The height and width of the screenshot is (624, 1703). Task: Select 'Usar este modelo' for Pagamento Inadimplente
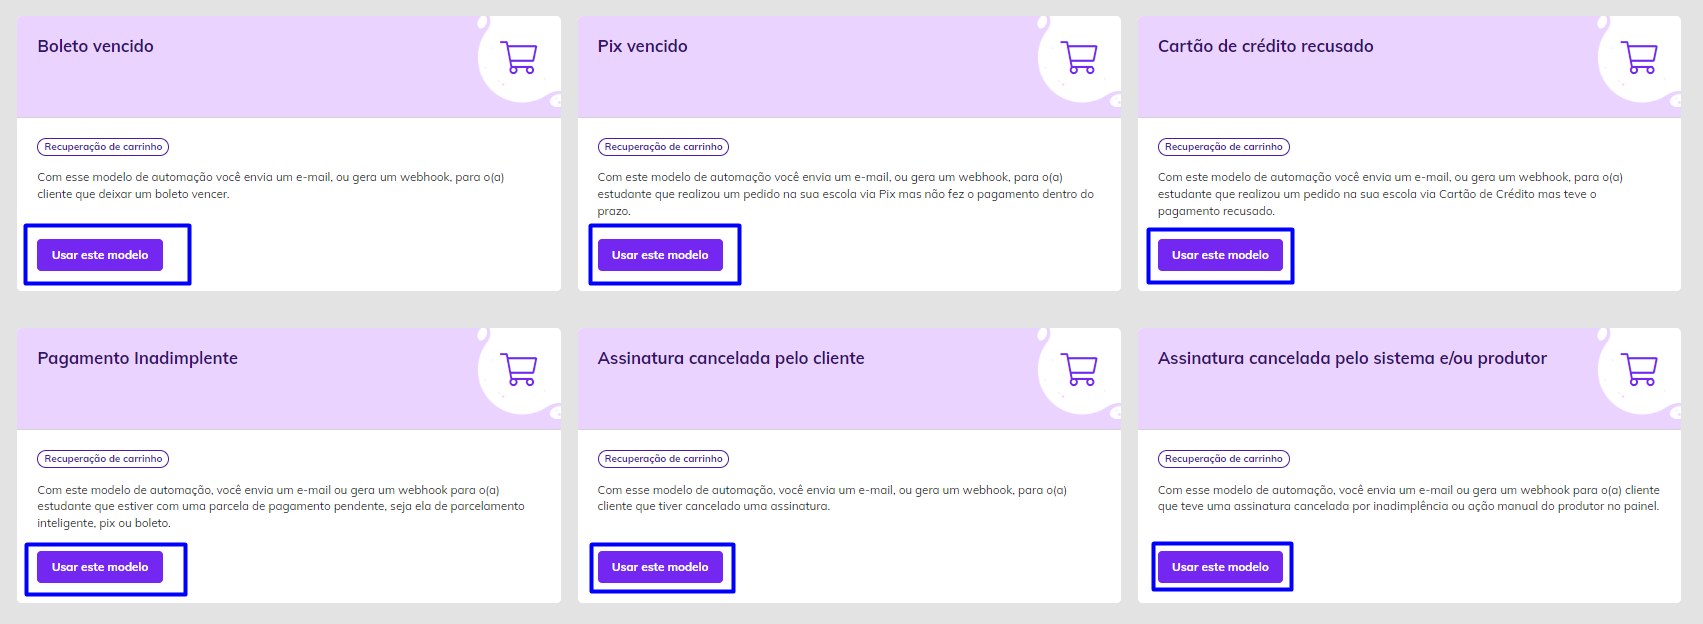click(x=100, y=567)
